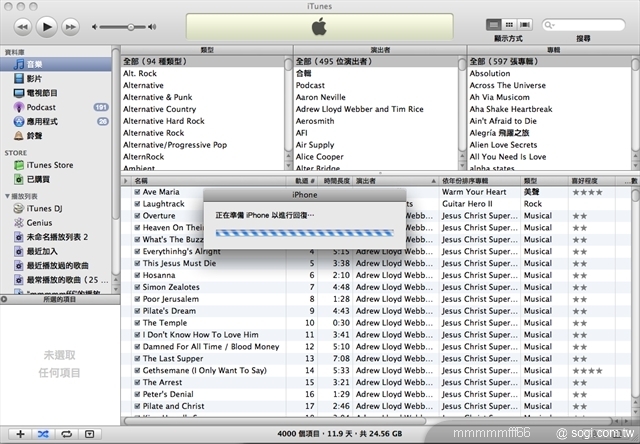Open the Genius playlist
This screenshot has height=444, width=640.
tap(56, 222)
